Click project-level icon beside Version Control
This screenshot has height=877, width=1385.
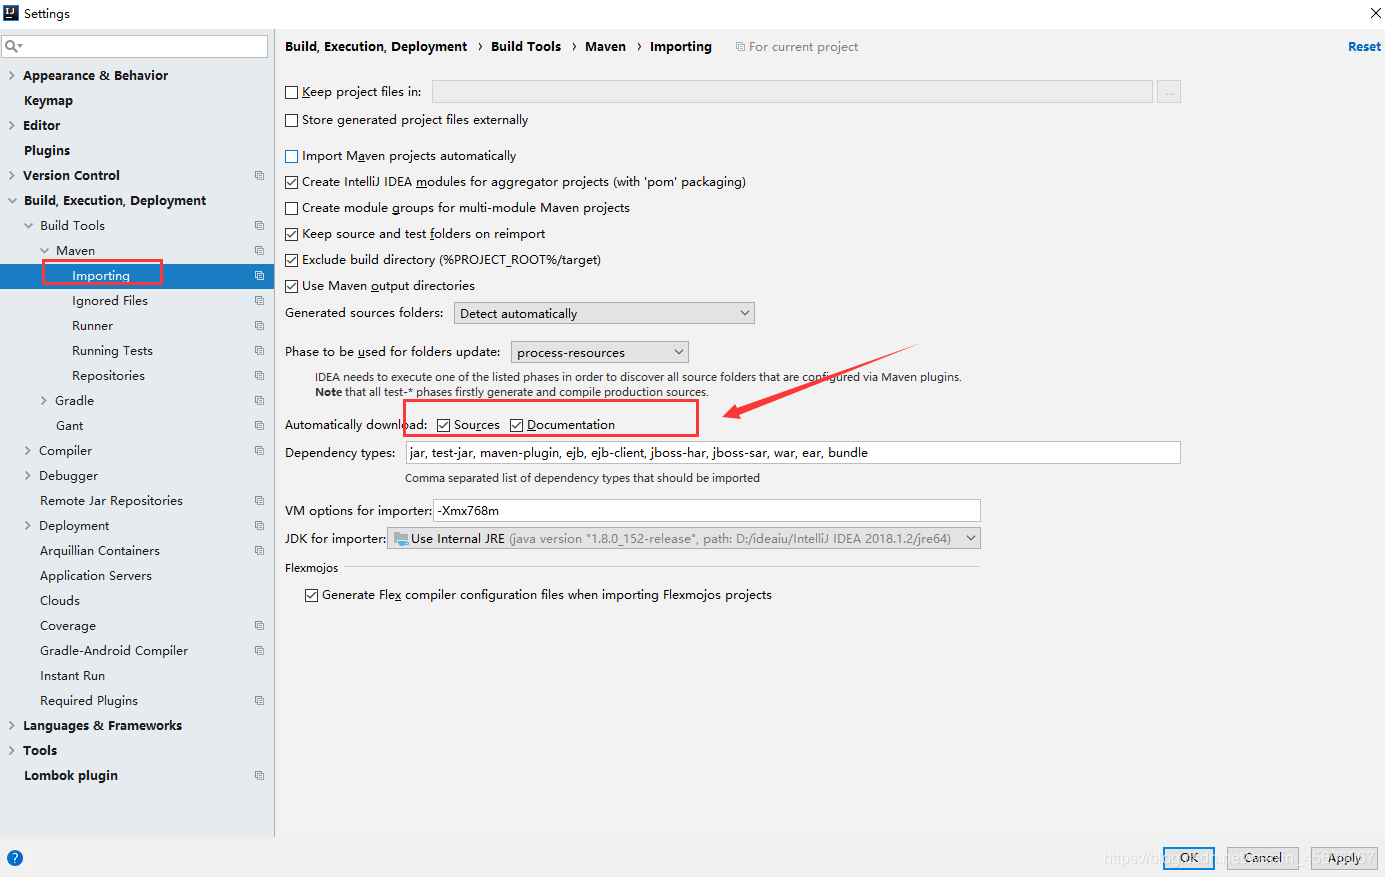coord(259,175)
